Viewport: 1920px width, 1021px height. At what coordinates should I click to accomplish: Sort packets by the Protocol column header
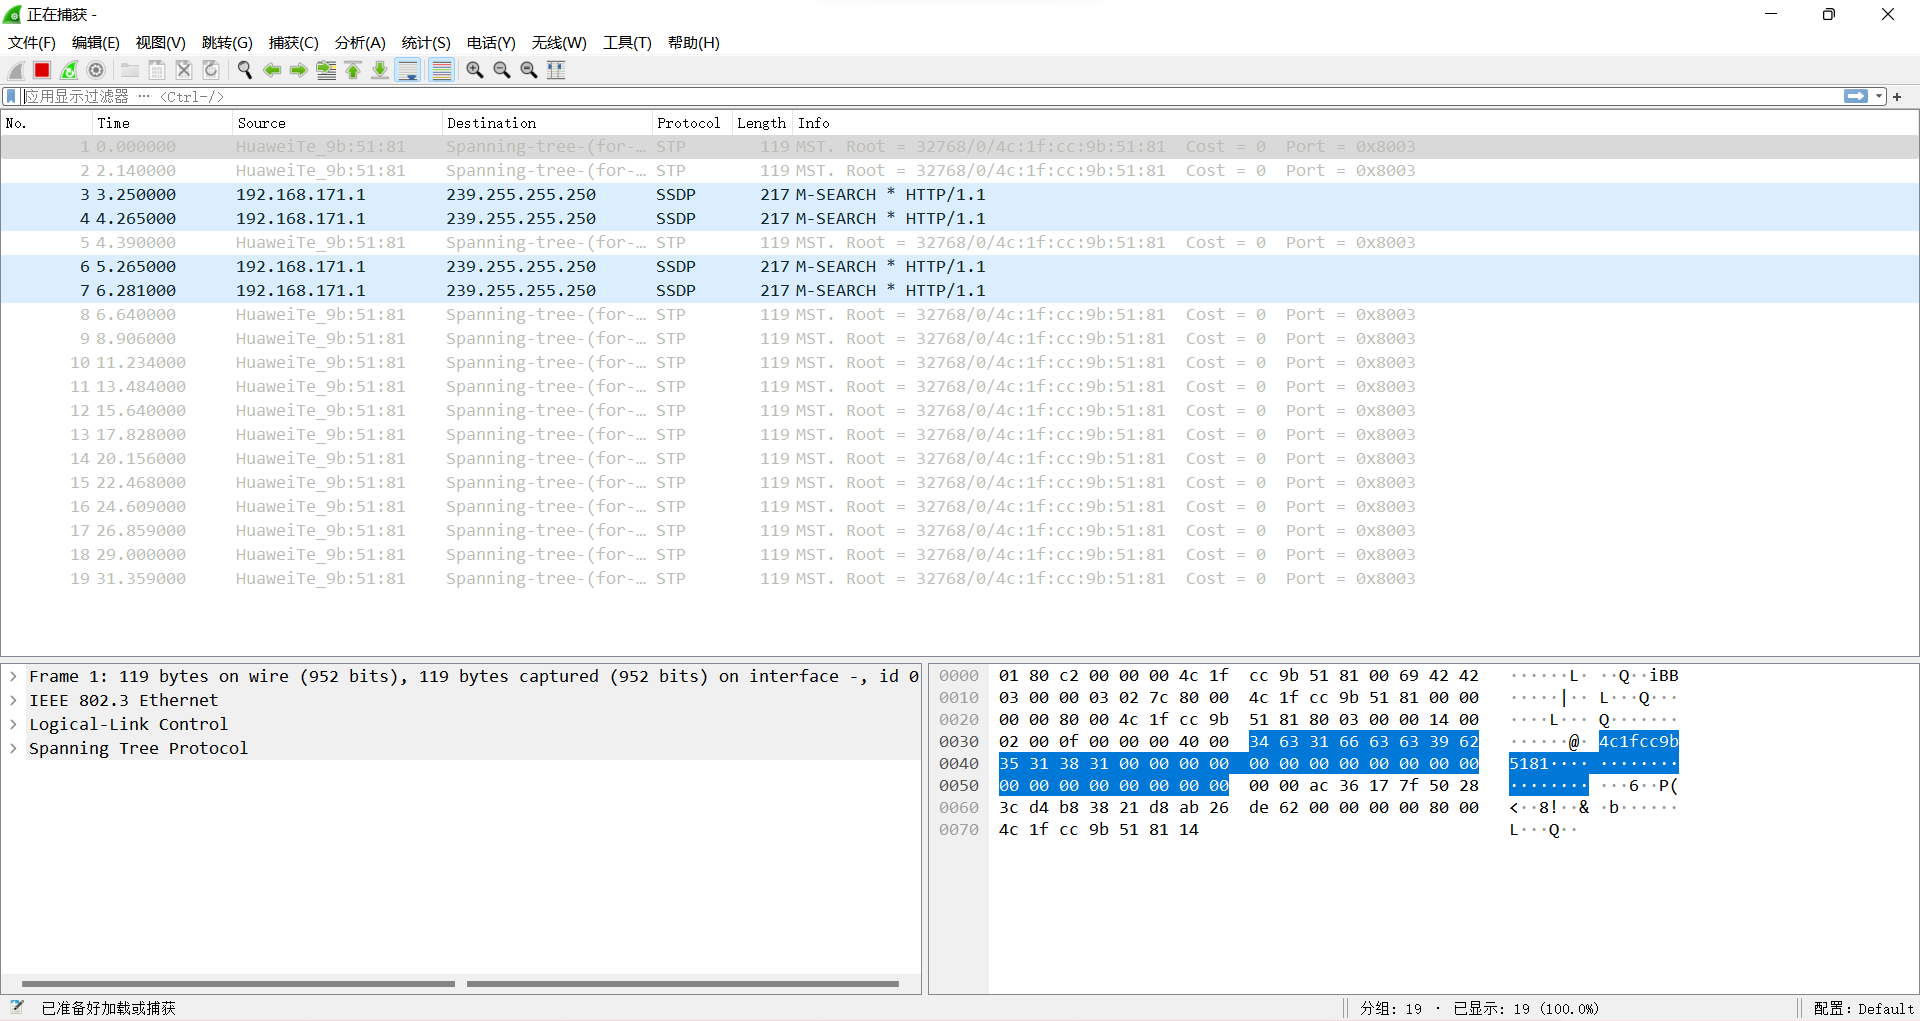pos(691,123)
